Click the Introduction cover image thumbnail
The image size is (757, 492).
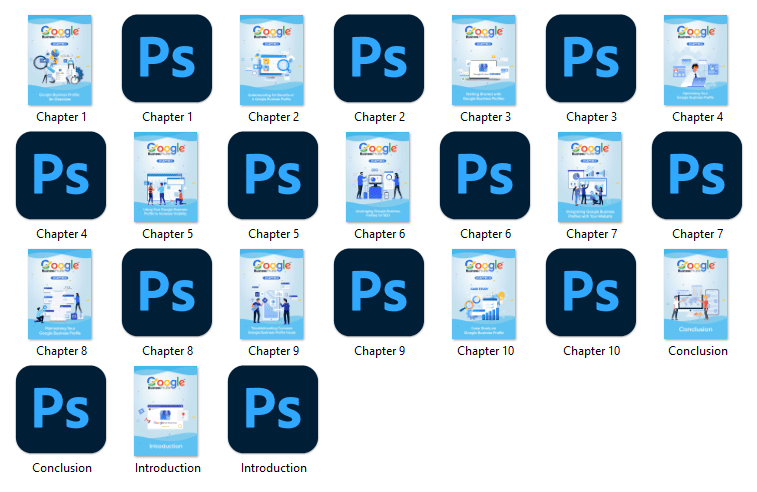pyautogui.click(x=166, y=411)
